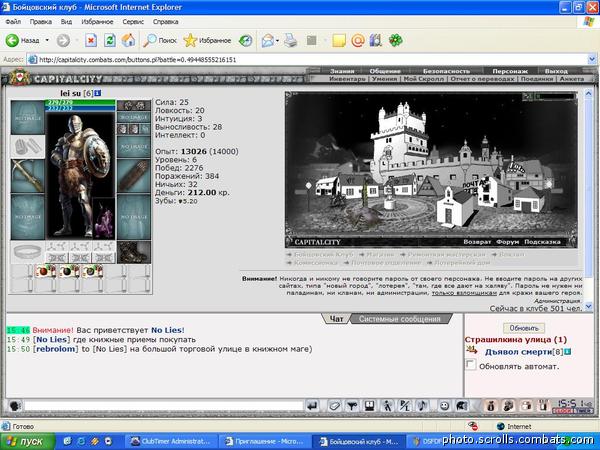
Task: Click the Start пуск button
Action: pos(28,442)
